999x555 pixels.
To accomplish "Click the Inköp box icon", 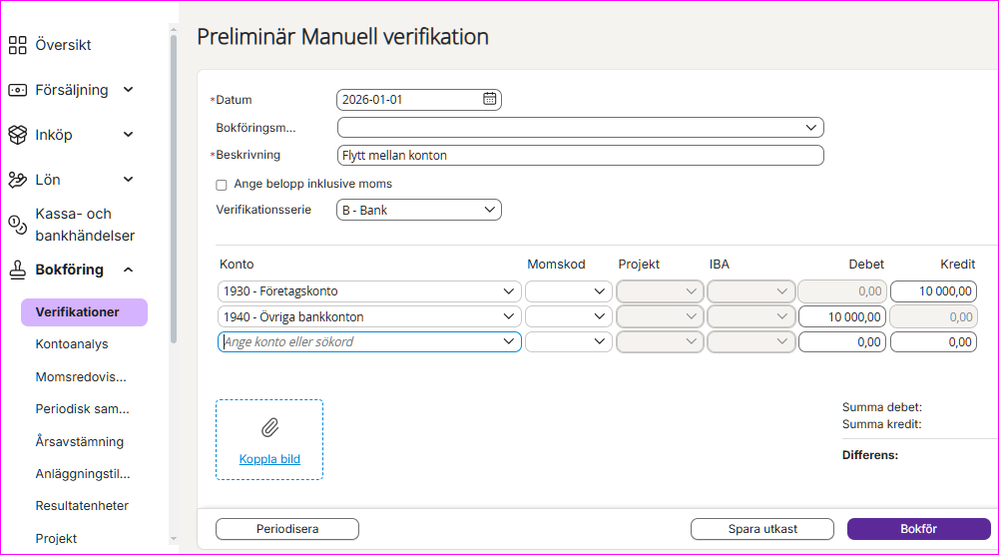I will click(18, 135).
